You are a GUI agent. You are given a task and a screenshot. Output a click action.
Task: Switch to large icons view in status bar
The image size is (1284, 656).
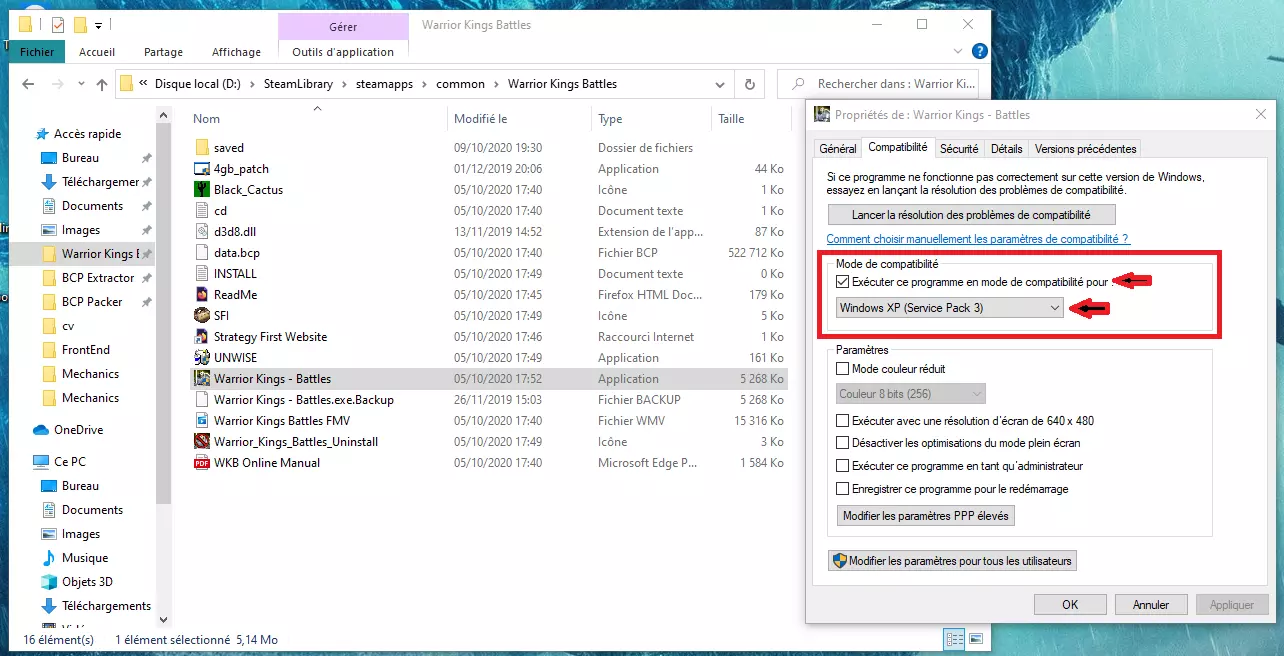click(975, 639)
